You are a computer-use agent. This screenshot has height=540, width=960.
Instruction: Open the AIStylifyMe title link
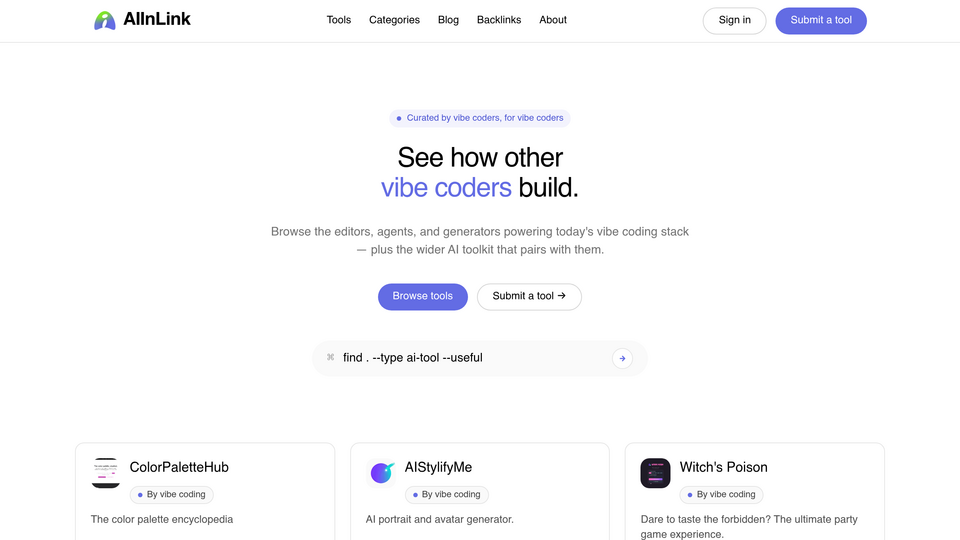[438, 467]
